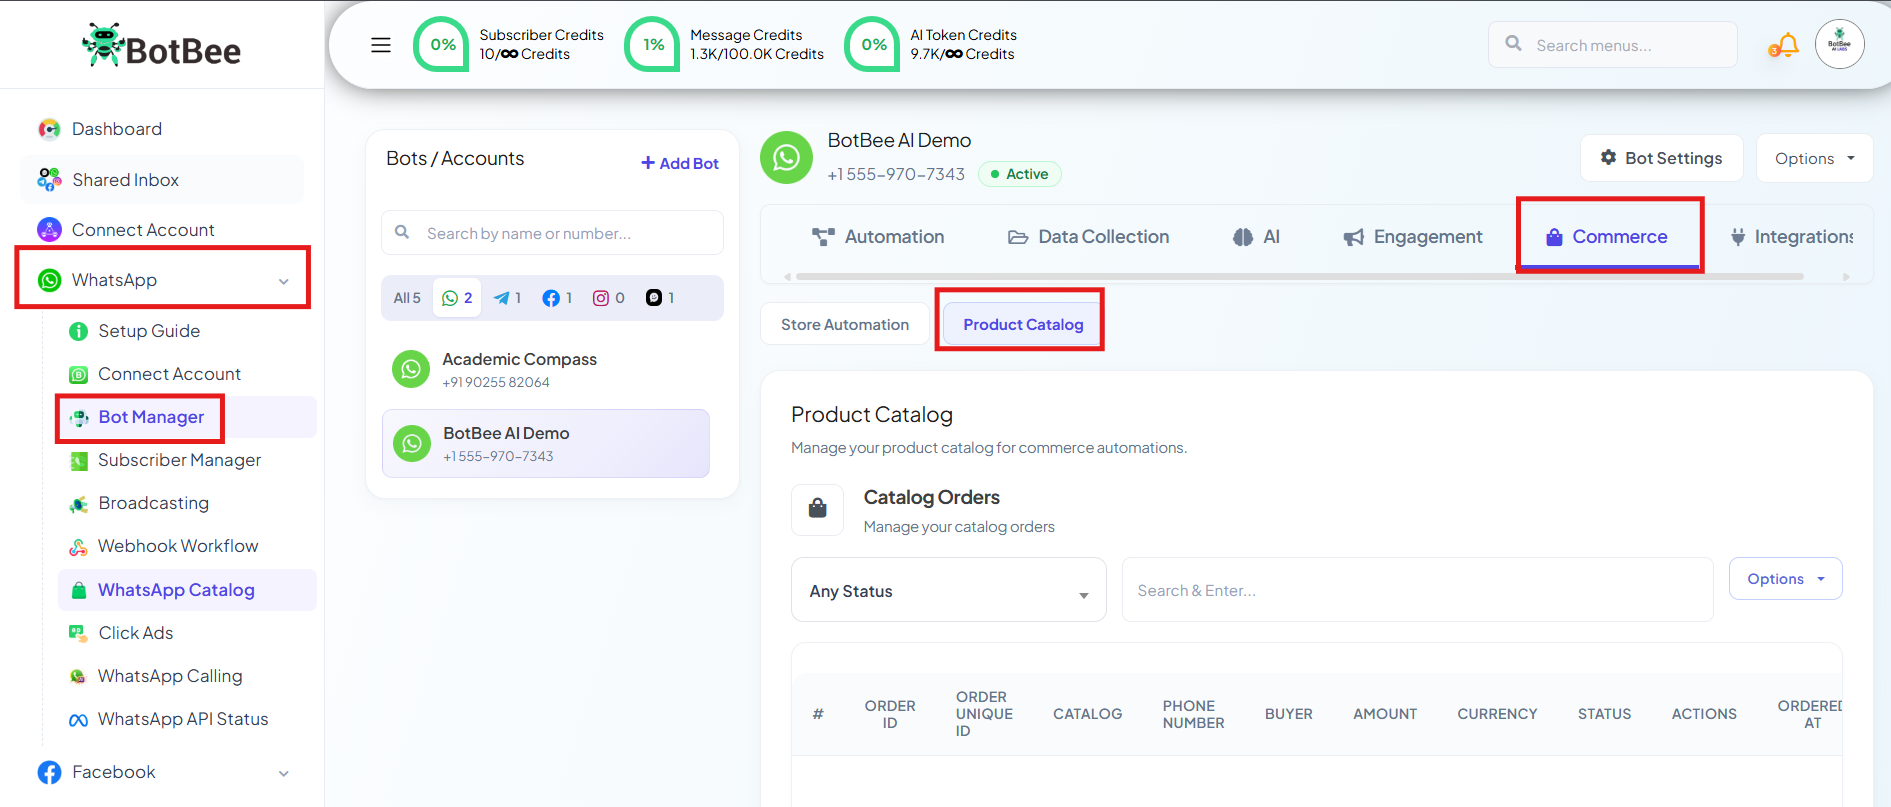This screenshot has width=1891, height=807.
Task: Click the Message Credits progress ring
Action: point(652,45)
